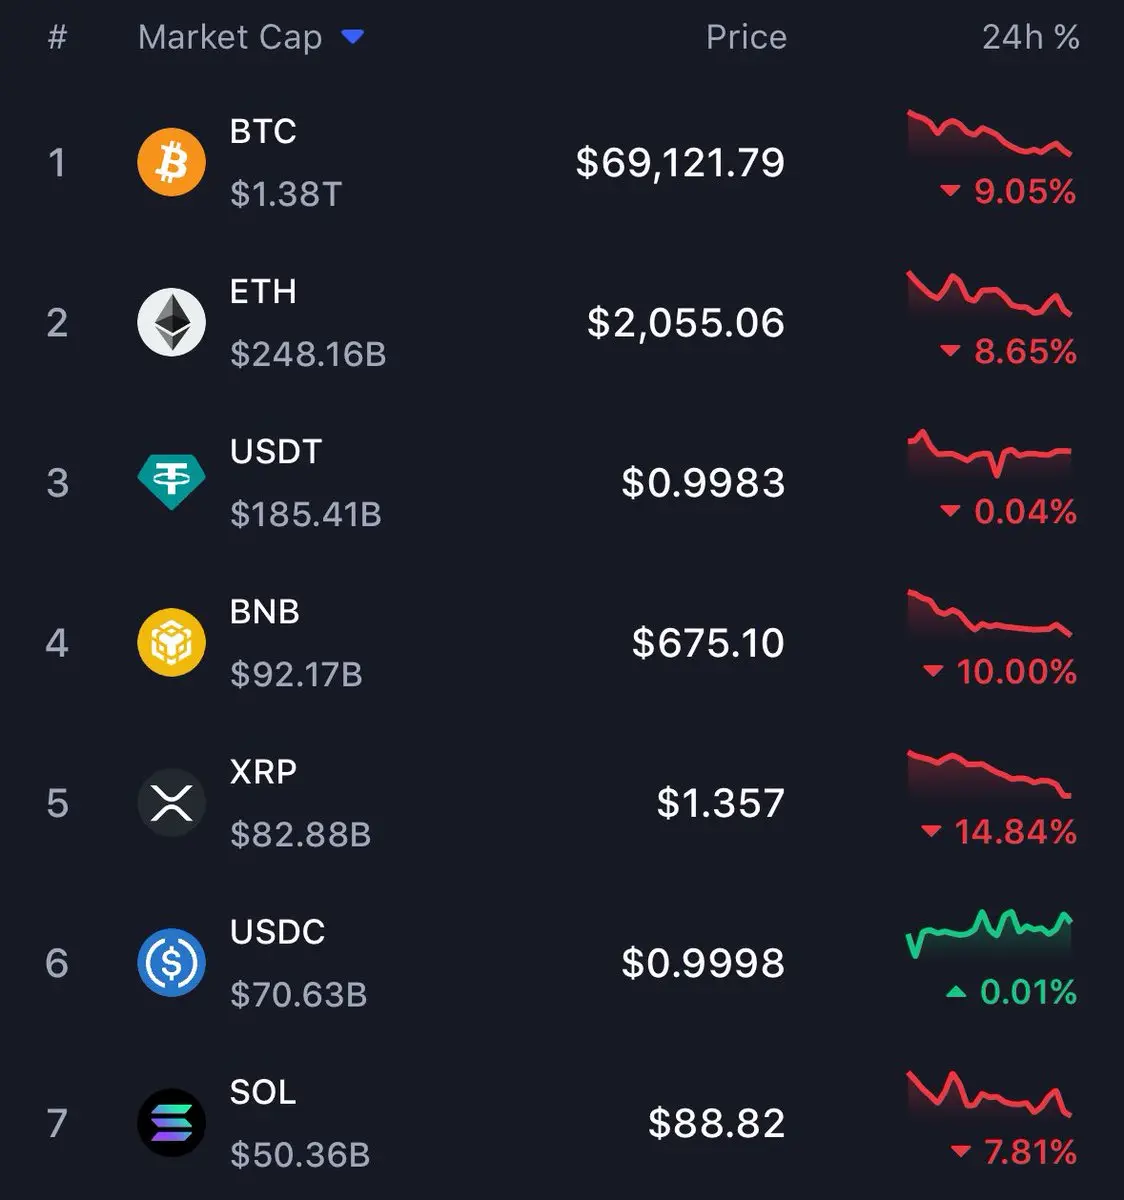
Task: Select the Solana gradient logo icon
Action: (x=171, y=1122)
